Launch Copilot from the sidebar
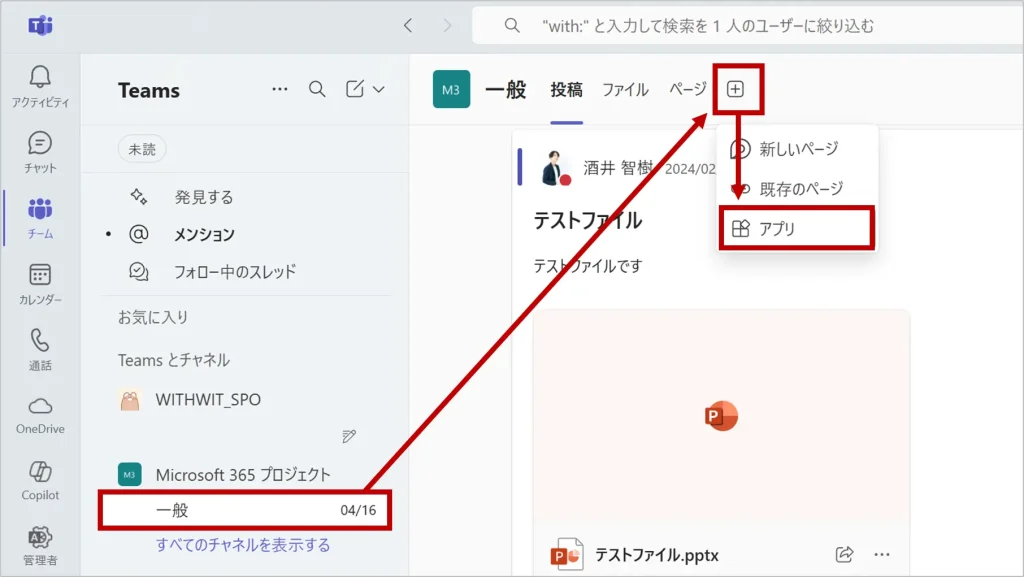 [x=40, y=481]
